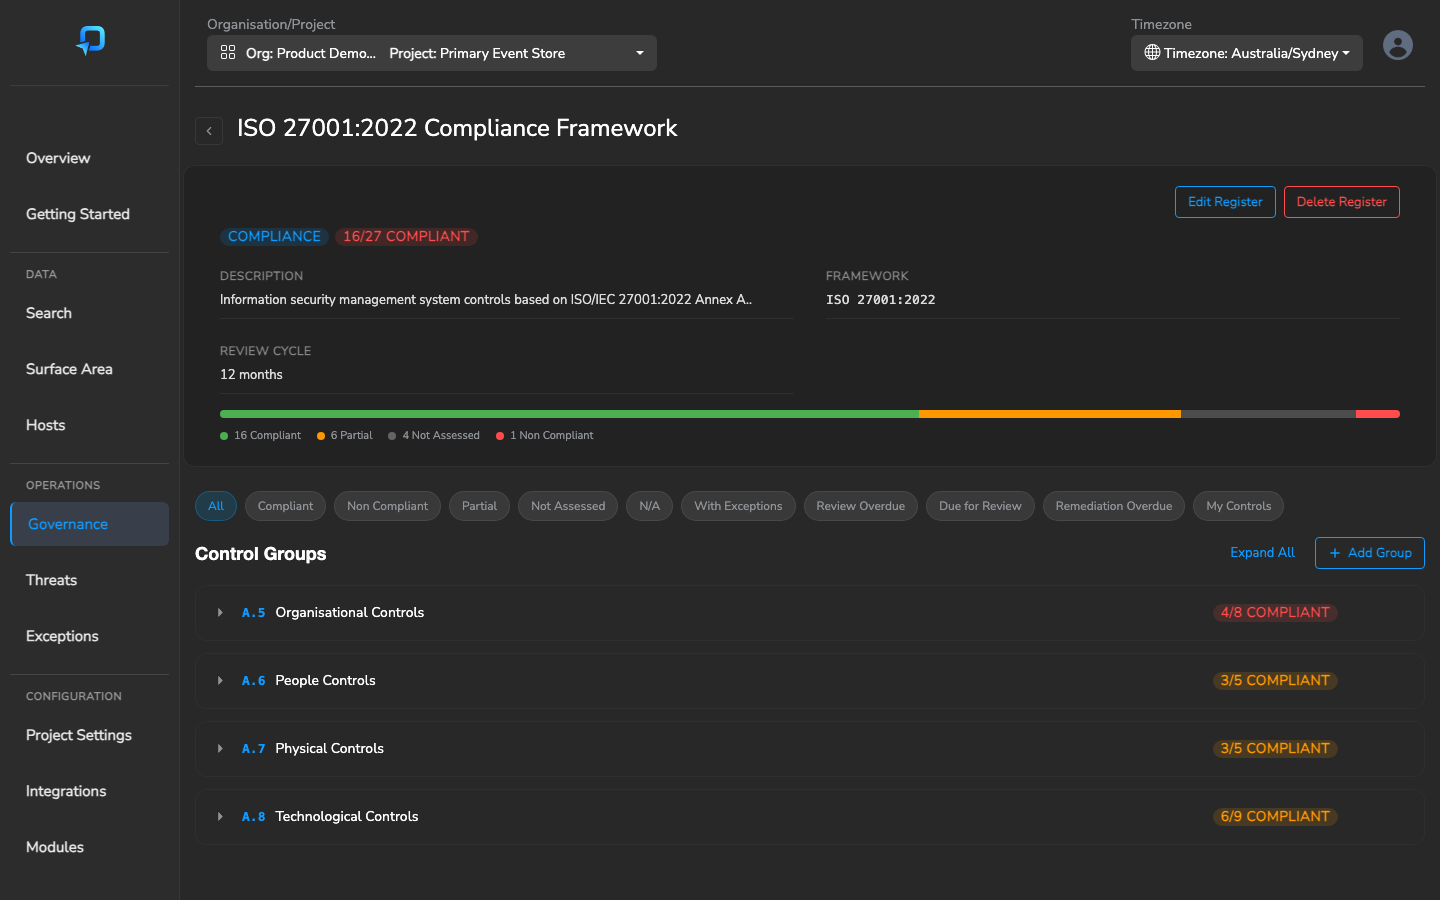Select Governance in the sidebar
Image resolution: width=1440 pixels, height=900 pixels.
(89, 524)
